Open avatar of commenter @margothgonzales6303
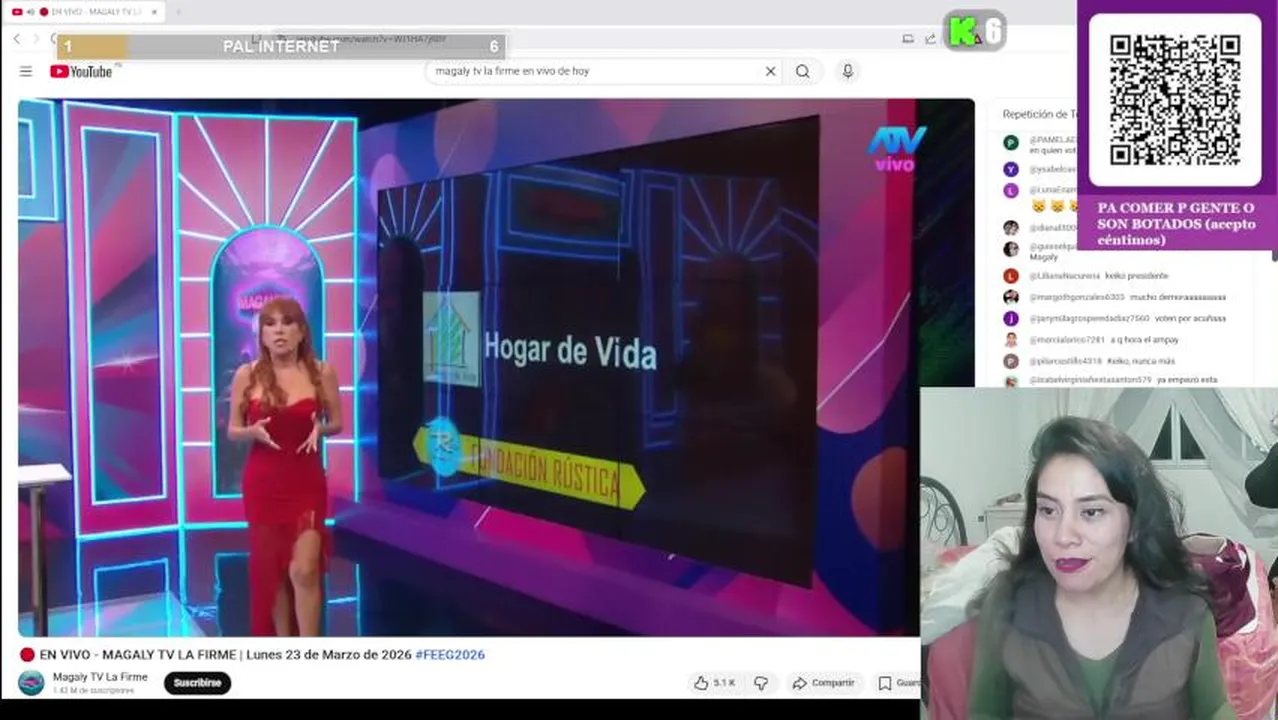This screenshot has height=720, width=1278. pos(1011,297)
